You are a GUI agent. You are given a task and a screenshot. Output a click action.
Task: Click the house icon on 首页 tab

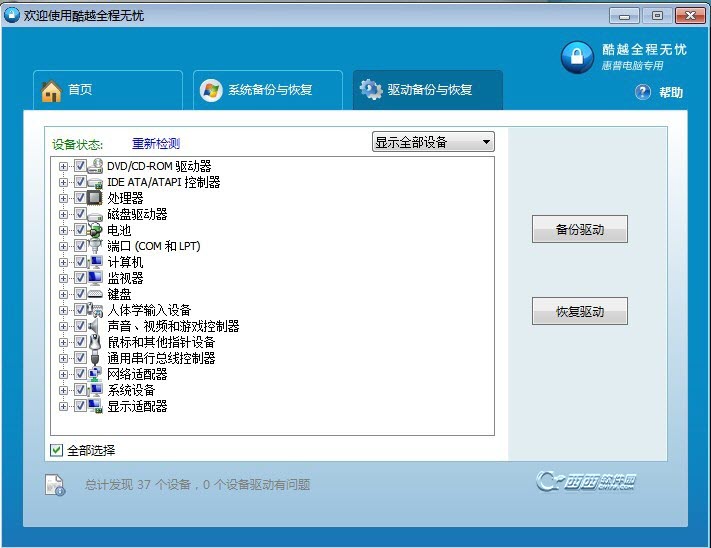(51, 91)
